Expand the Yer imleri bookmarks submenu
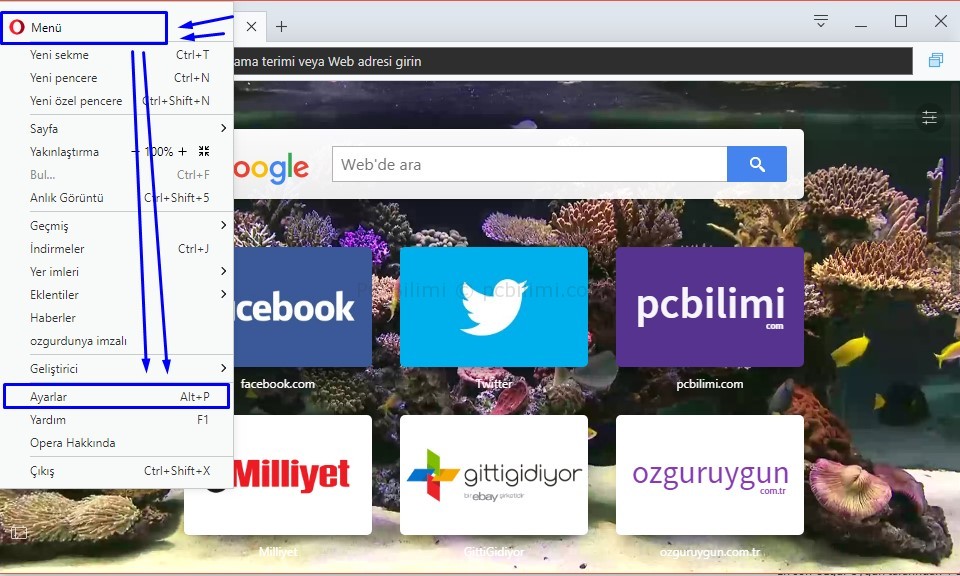 [x=116, y=272]
